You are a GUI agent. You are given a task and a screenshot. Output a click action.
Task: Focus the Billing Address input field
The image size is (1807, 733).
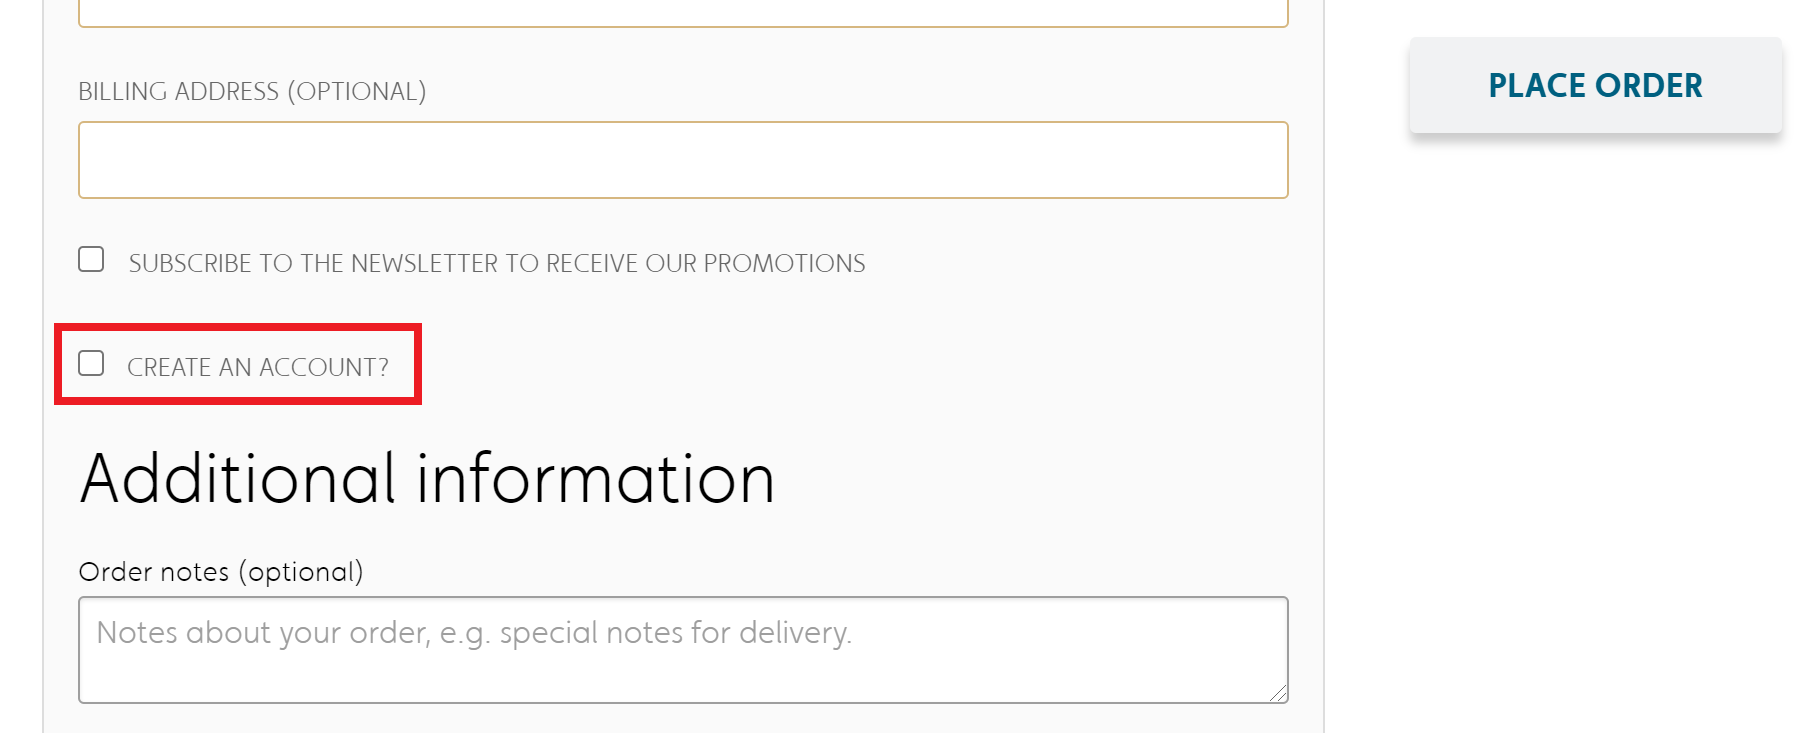coord(683,160)
